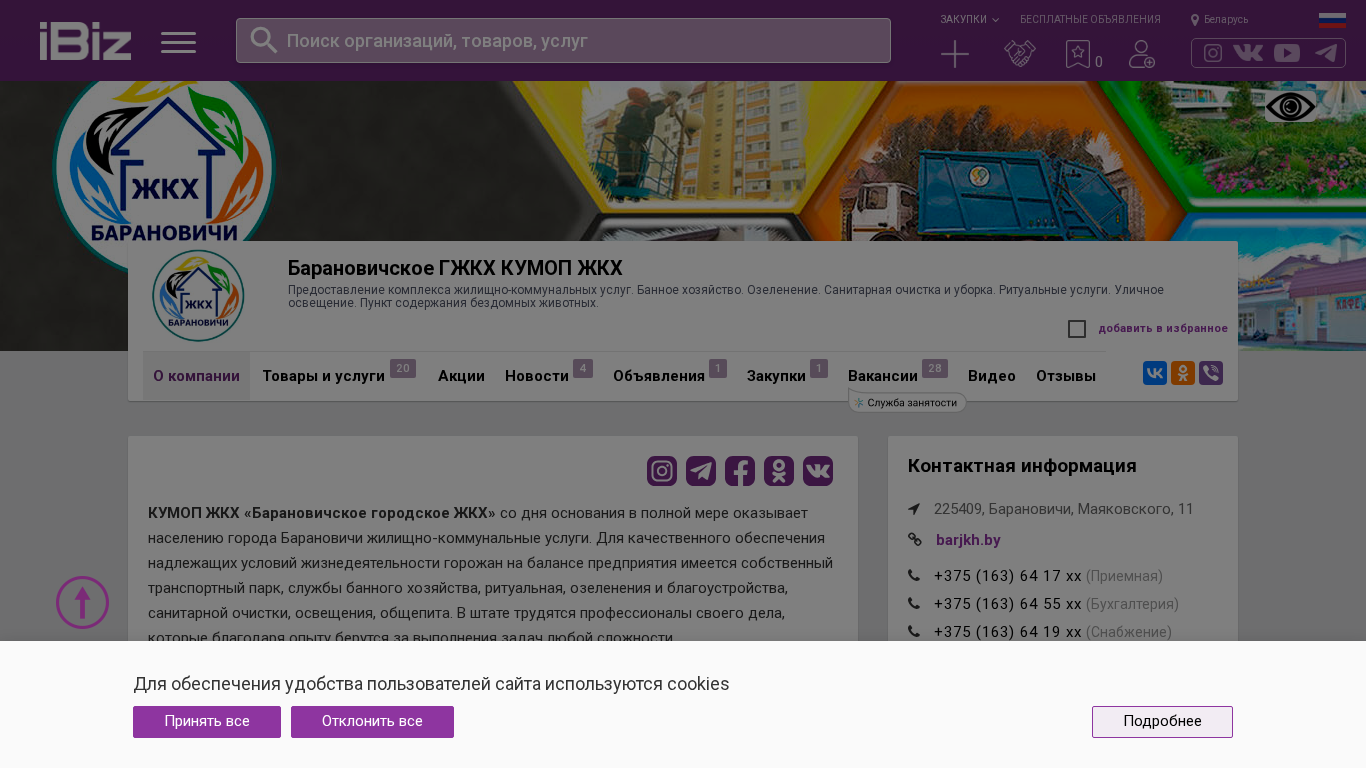Image resolution: width=1366 pixels, height=768 pixels.
Task: Open the handshake deals icon
Action: coord(1020,54)
